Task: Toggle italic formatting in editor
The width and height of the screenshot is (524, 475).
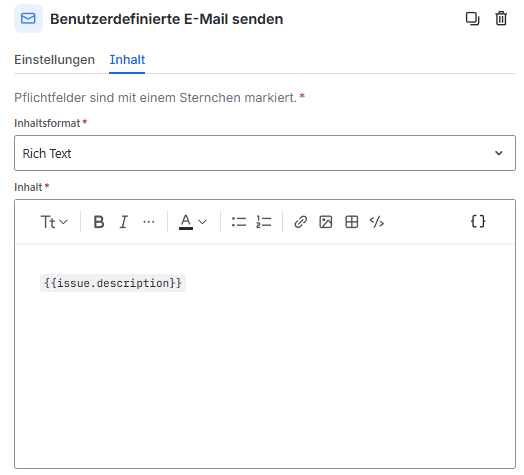Action: pos(124,222)
